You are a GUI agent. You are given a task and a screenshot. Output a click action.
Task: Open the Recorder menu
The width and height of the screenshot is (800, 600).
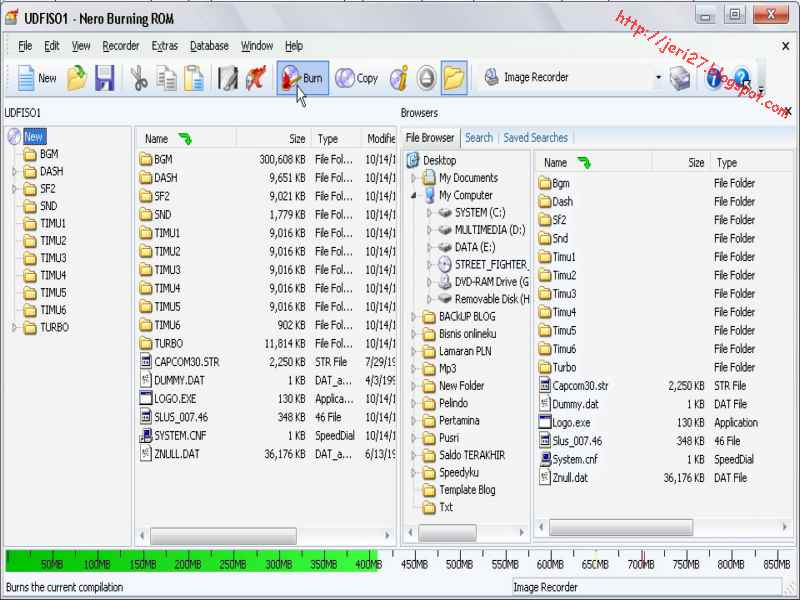120,46
